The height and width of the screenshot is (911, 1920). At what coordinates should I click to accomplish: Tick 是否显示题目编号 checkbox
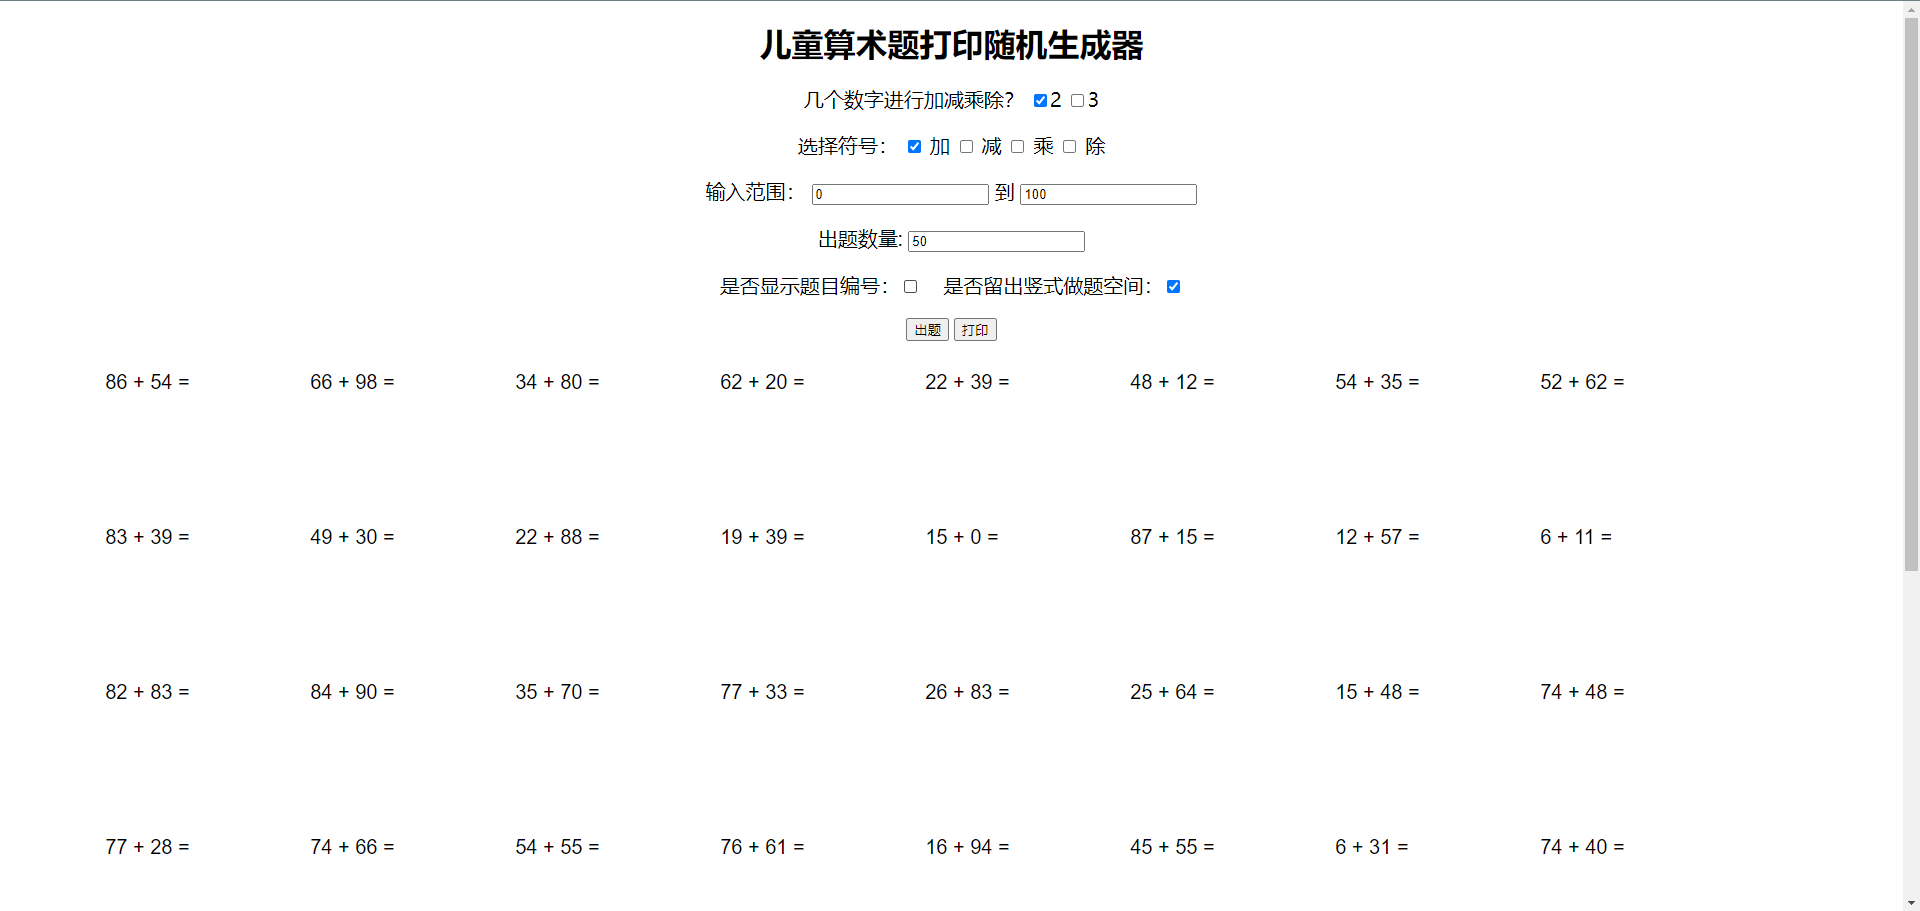910,287
